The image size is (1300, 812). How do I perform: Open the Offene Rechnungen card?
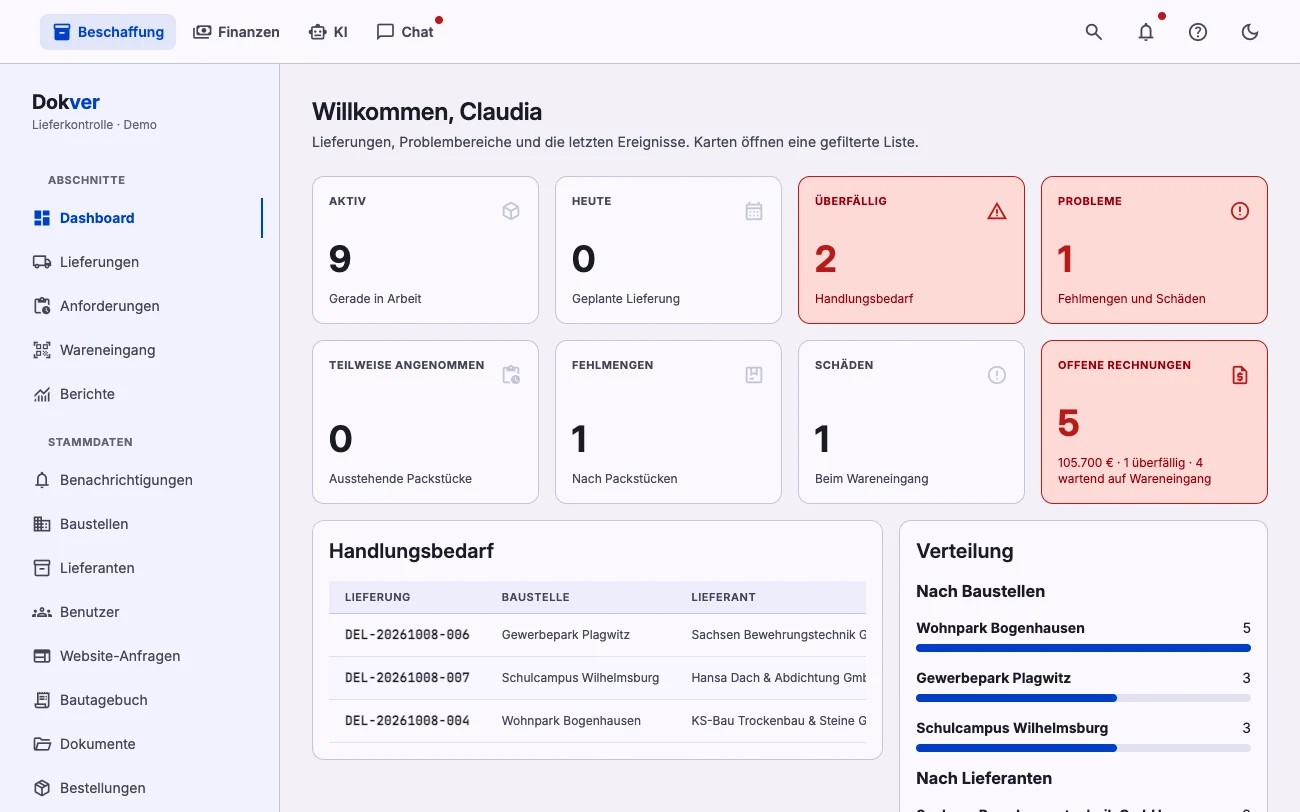pos(1154,422)
